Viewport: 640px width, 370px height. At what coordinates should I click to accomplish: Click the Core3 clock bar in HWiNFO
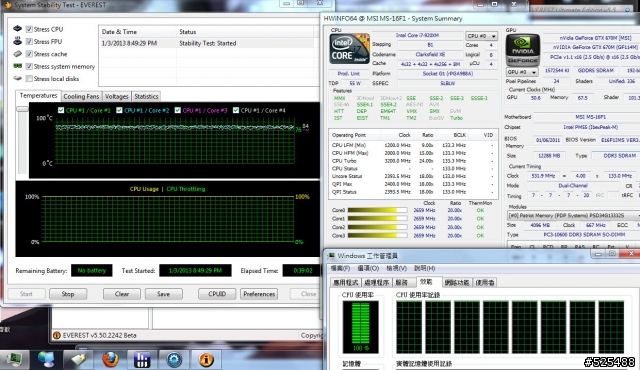[x=377, y=235]
